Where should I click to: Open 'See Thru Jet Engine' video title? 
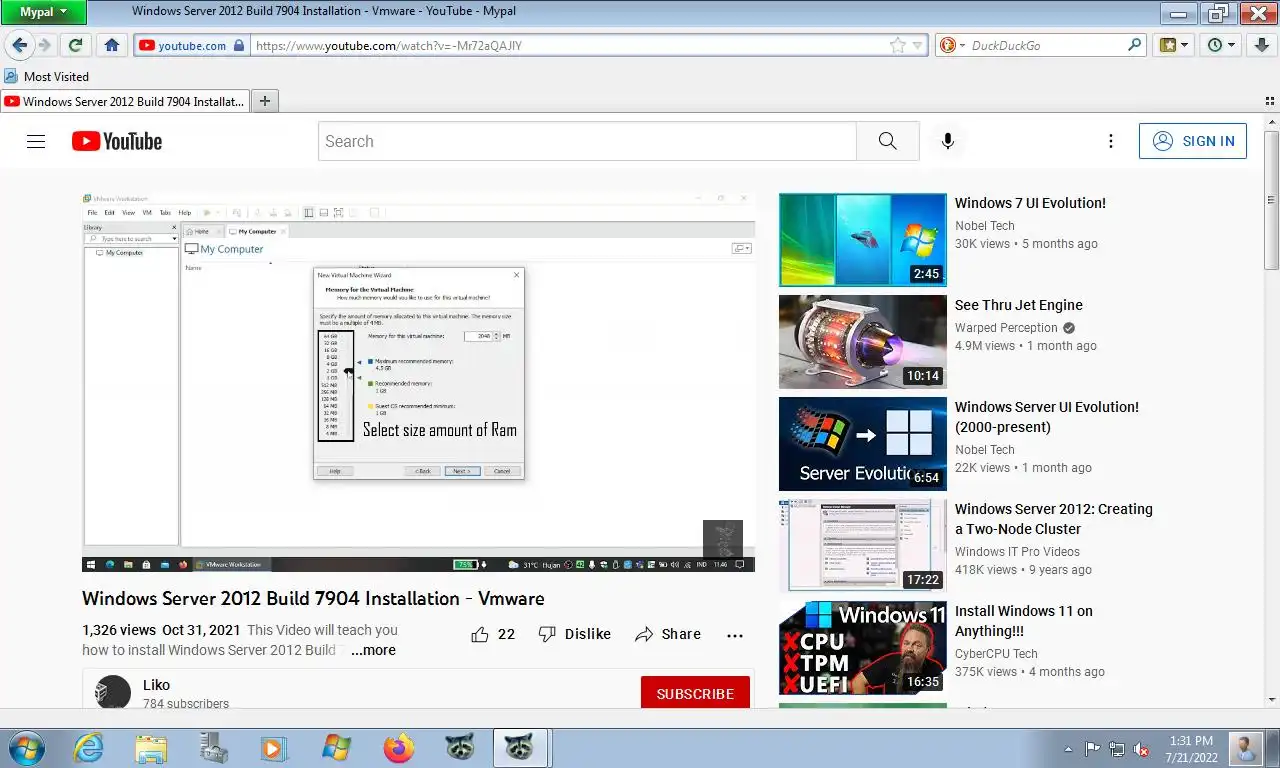pyautogui.click(x=1019, y=305)
